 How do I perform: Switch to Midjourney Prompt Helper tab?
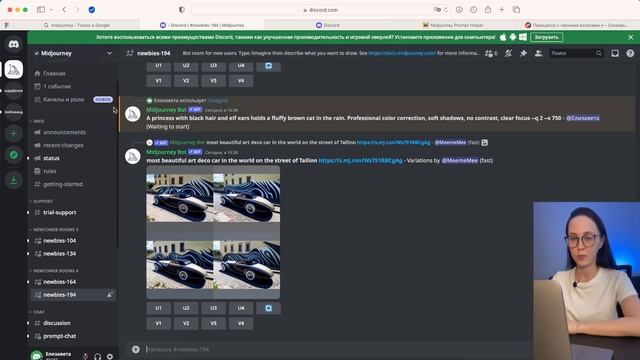453,25
